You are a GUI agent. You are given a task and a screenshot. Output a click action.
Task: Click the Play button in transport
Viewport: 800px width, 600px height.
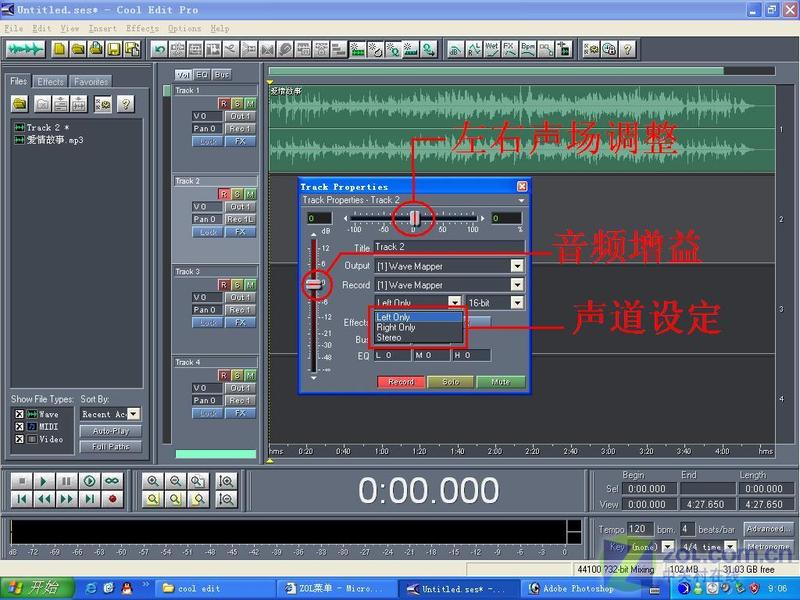pos(44,481)
